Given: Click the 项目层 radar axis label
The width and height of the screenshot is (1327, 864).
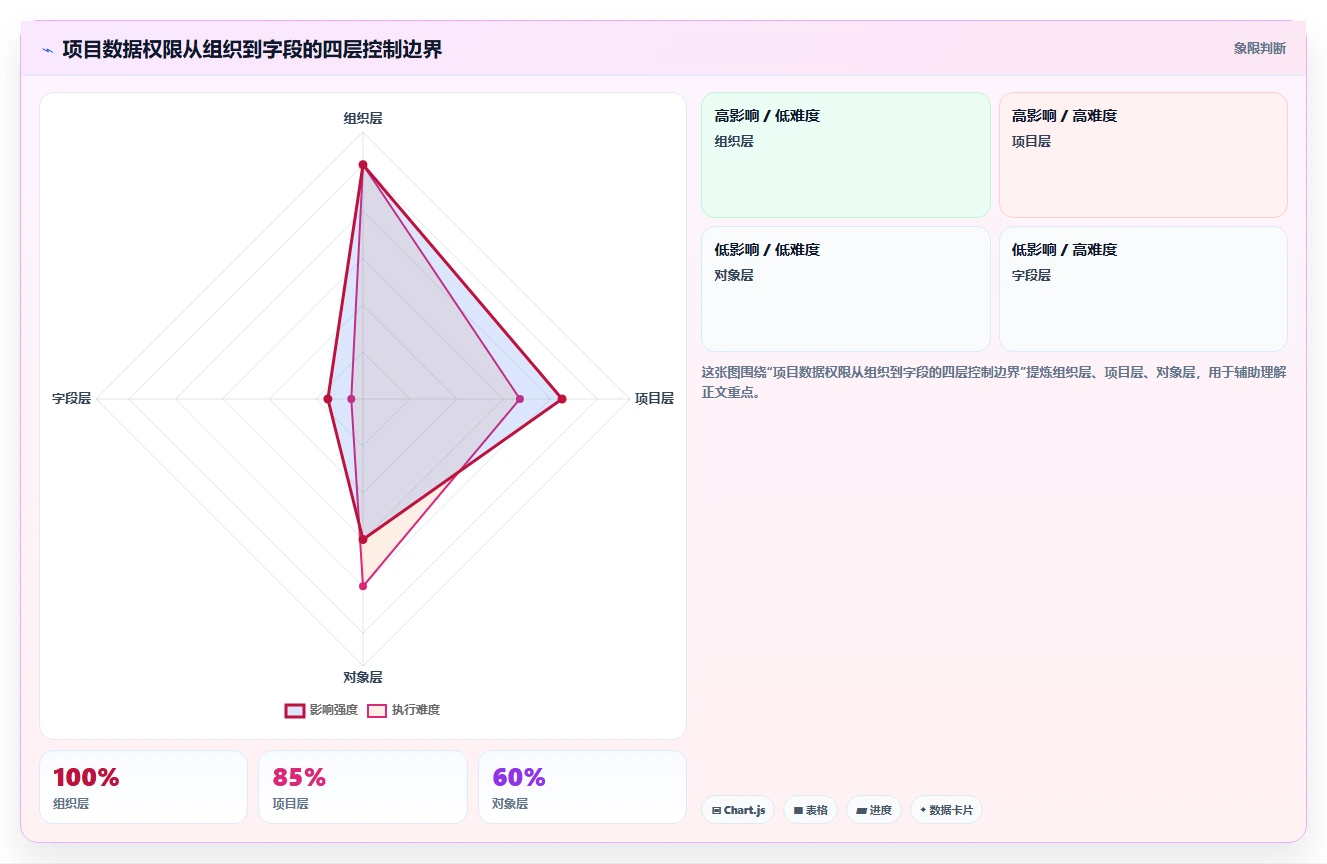Looking at the screenshot, I should [654, 398].
